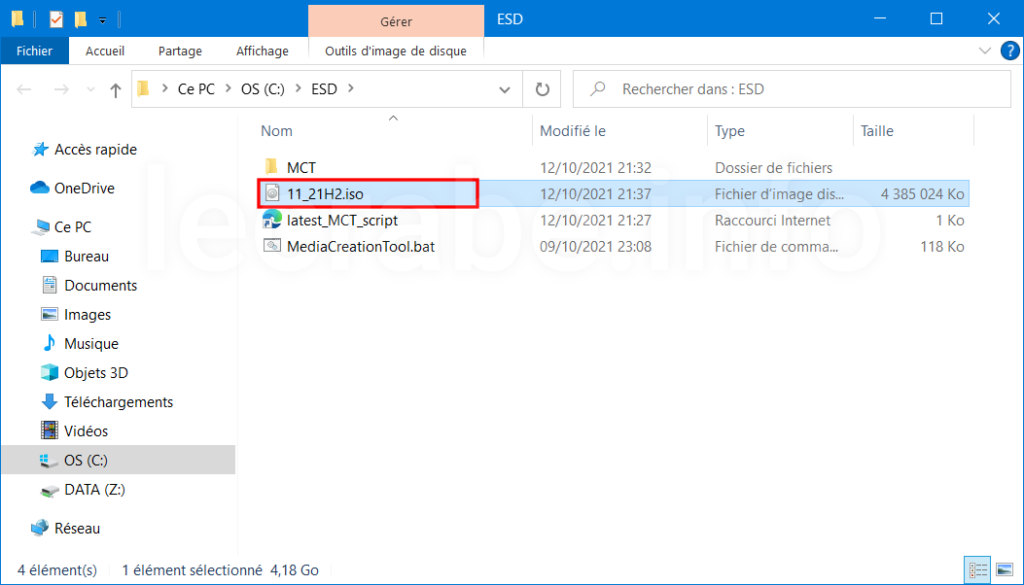Image resolution: width=1024 pixels, height=585 pixels.
Task: Open the Partage ribbon tab
Action: pyautogui.click(x=180, y=51)
